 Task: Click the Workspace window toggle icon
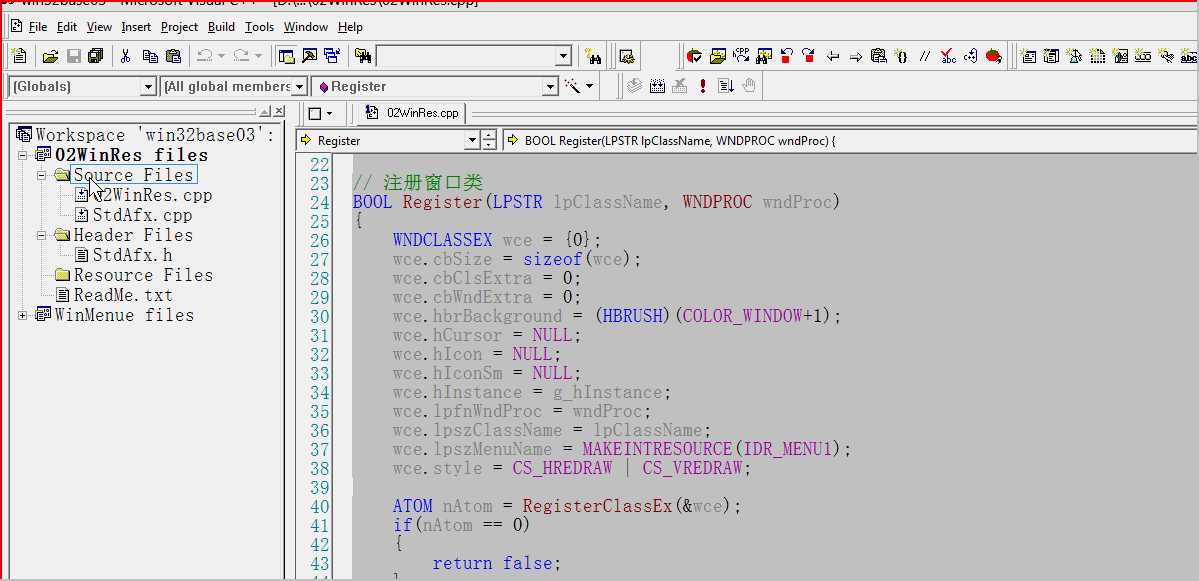click(x=287, y=56)
